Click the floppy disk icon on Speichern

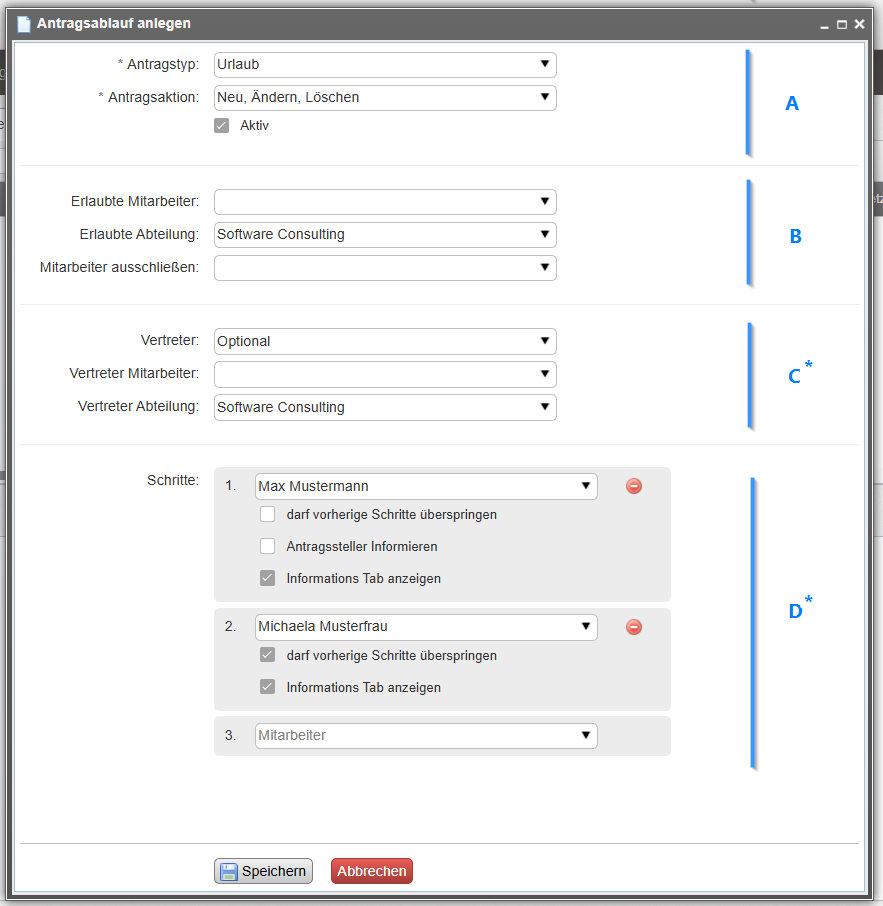click(x=229, y=871)
